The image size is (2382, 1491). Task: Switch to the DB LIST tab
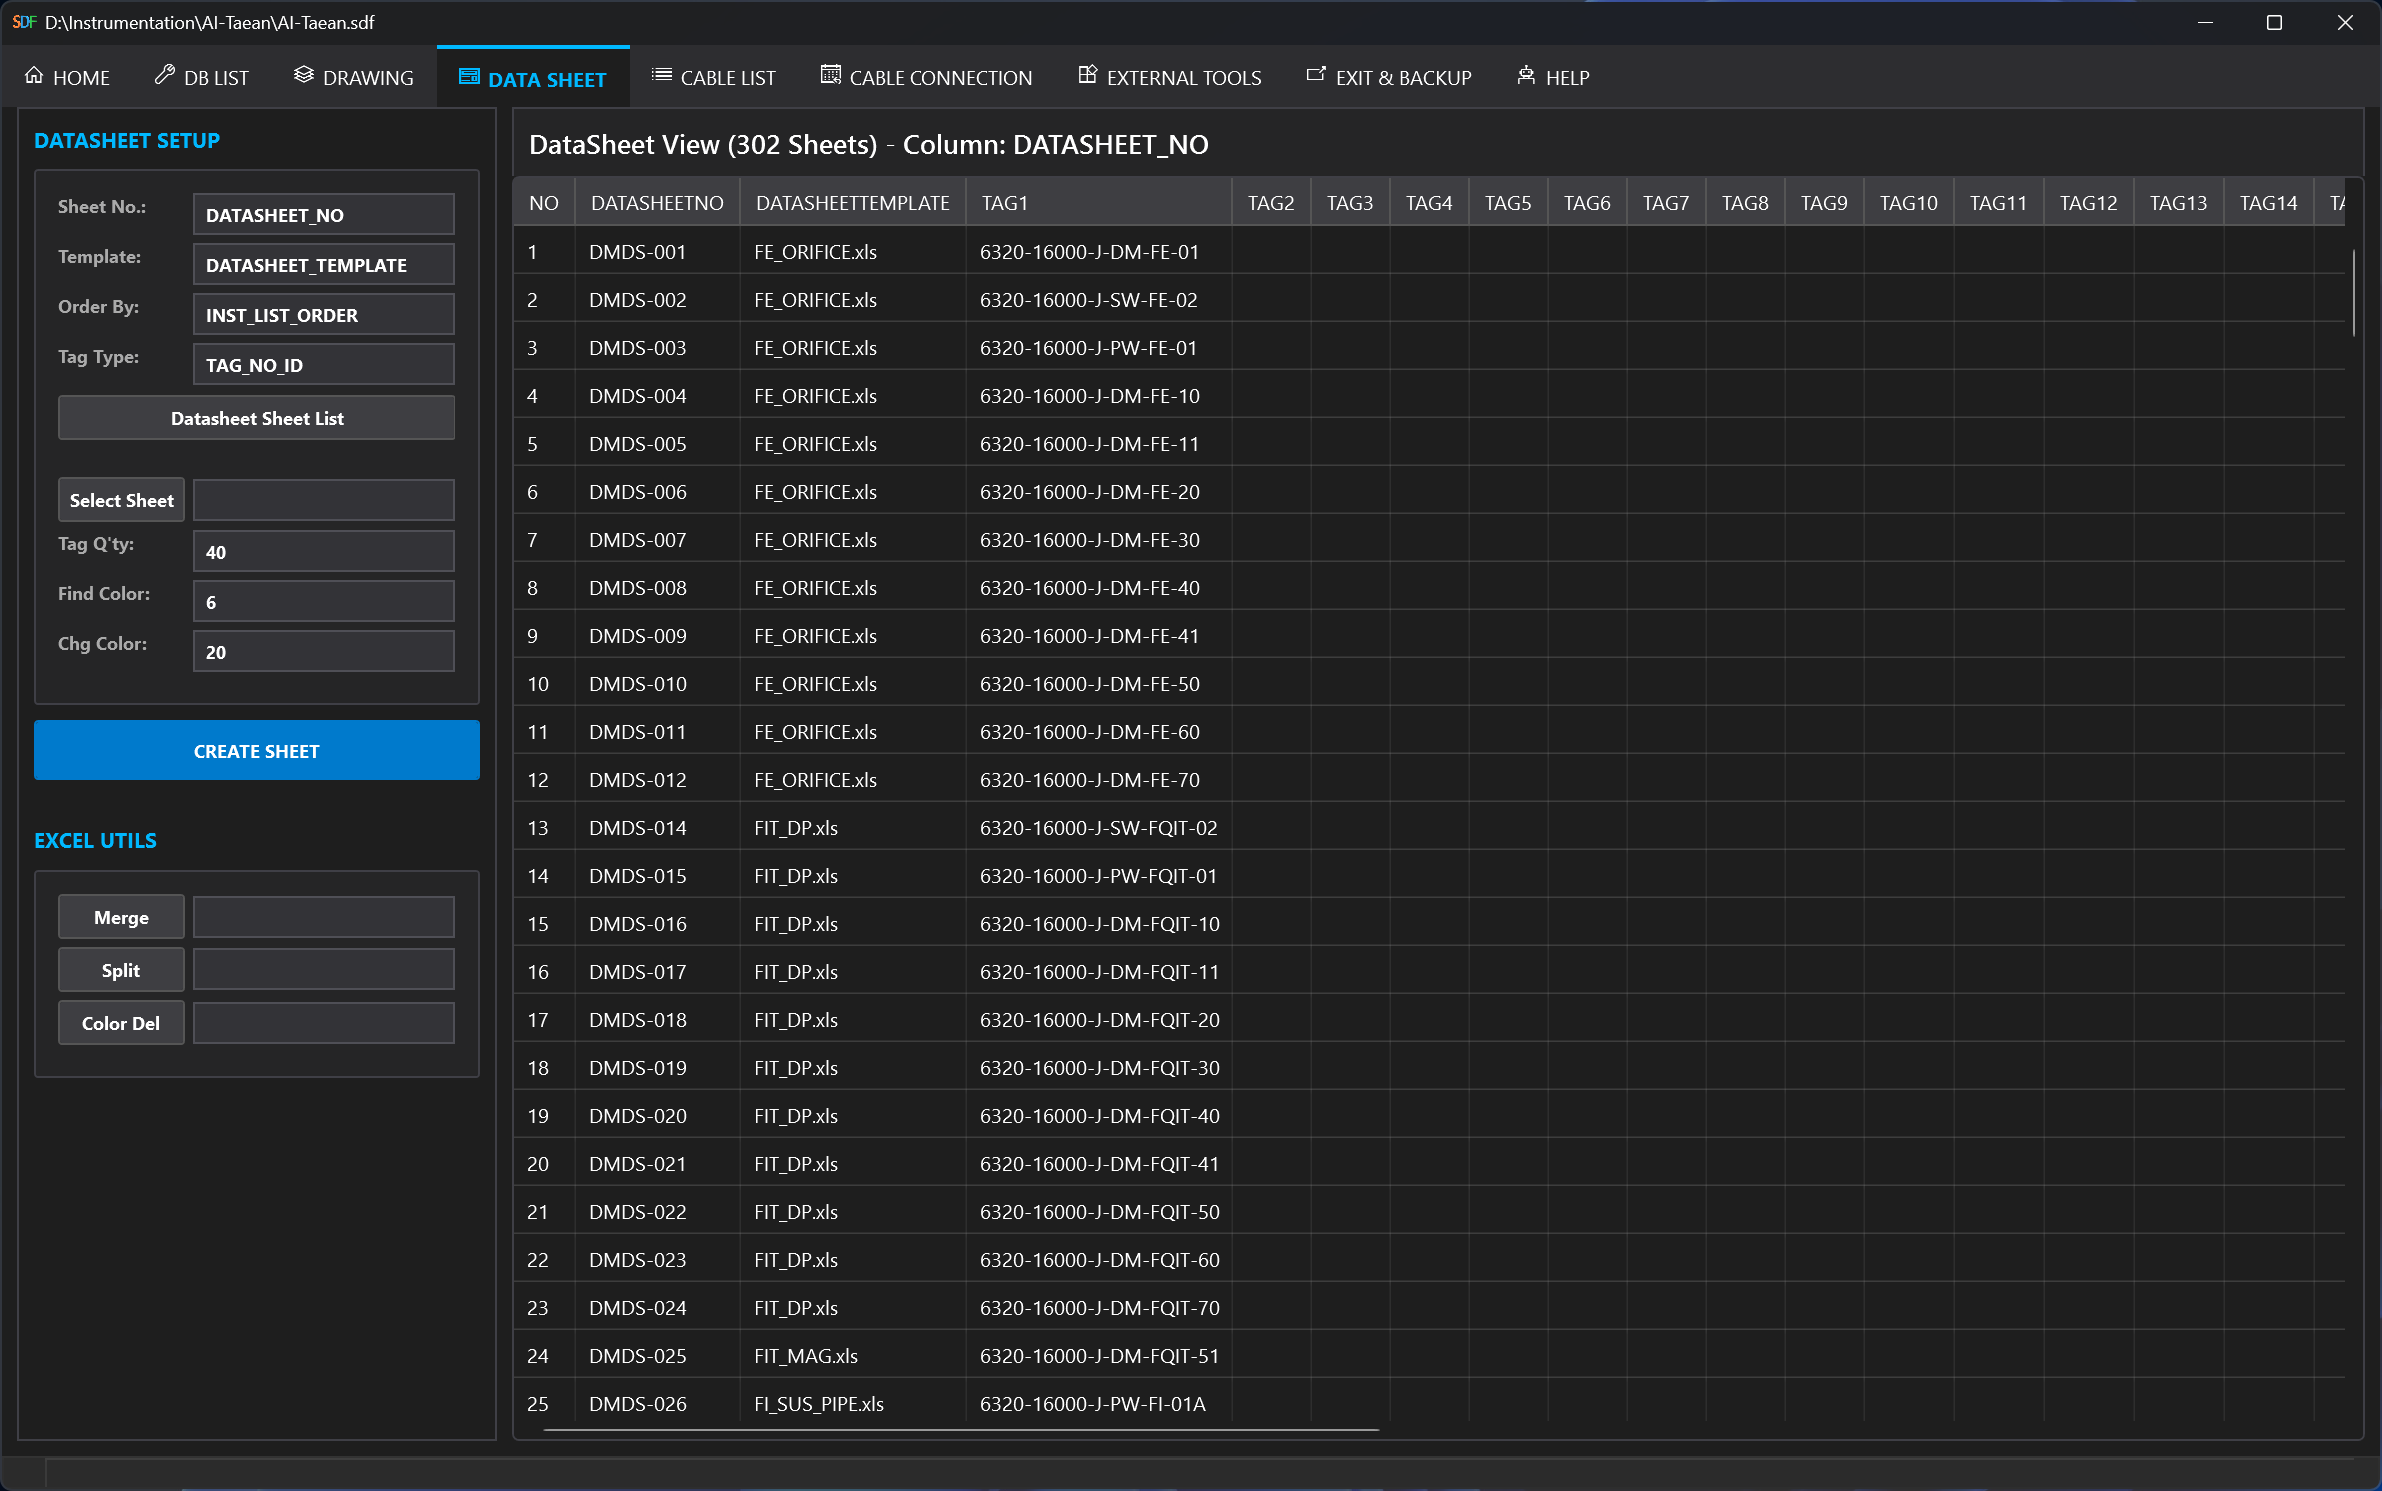click(202, 77)
